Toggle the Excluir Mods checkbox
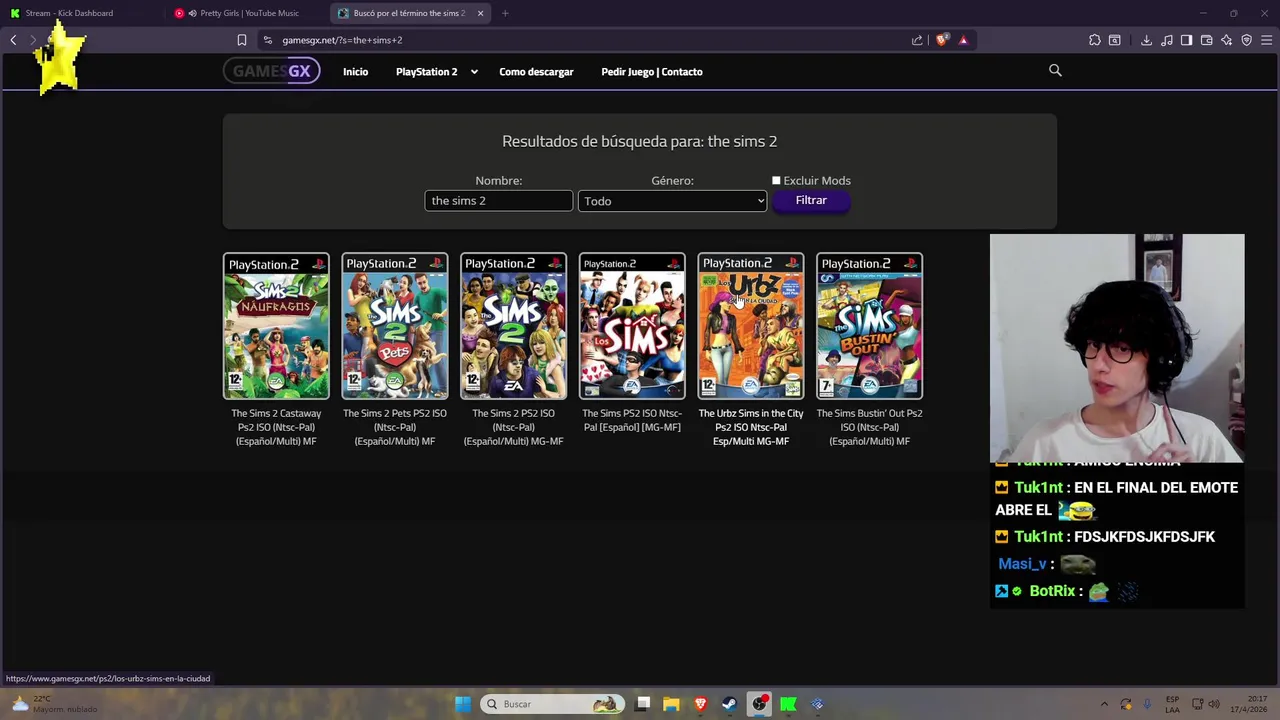Screen dimensions: 1280x720 coord(776,180)
